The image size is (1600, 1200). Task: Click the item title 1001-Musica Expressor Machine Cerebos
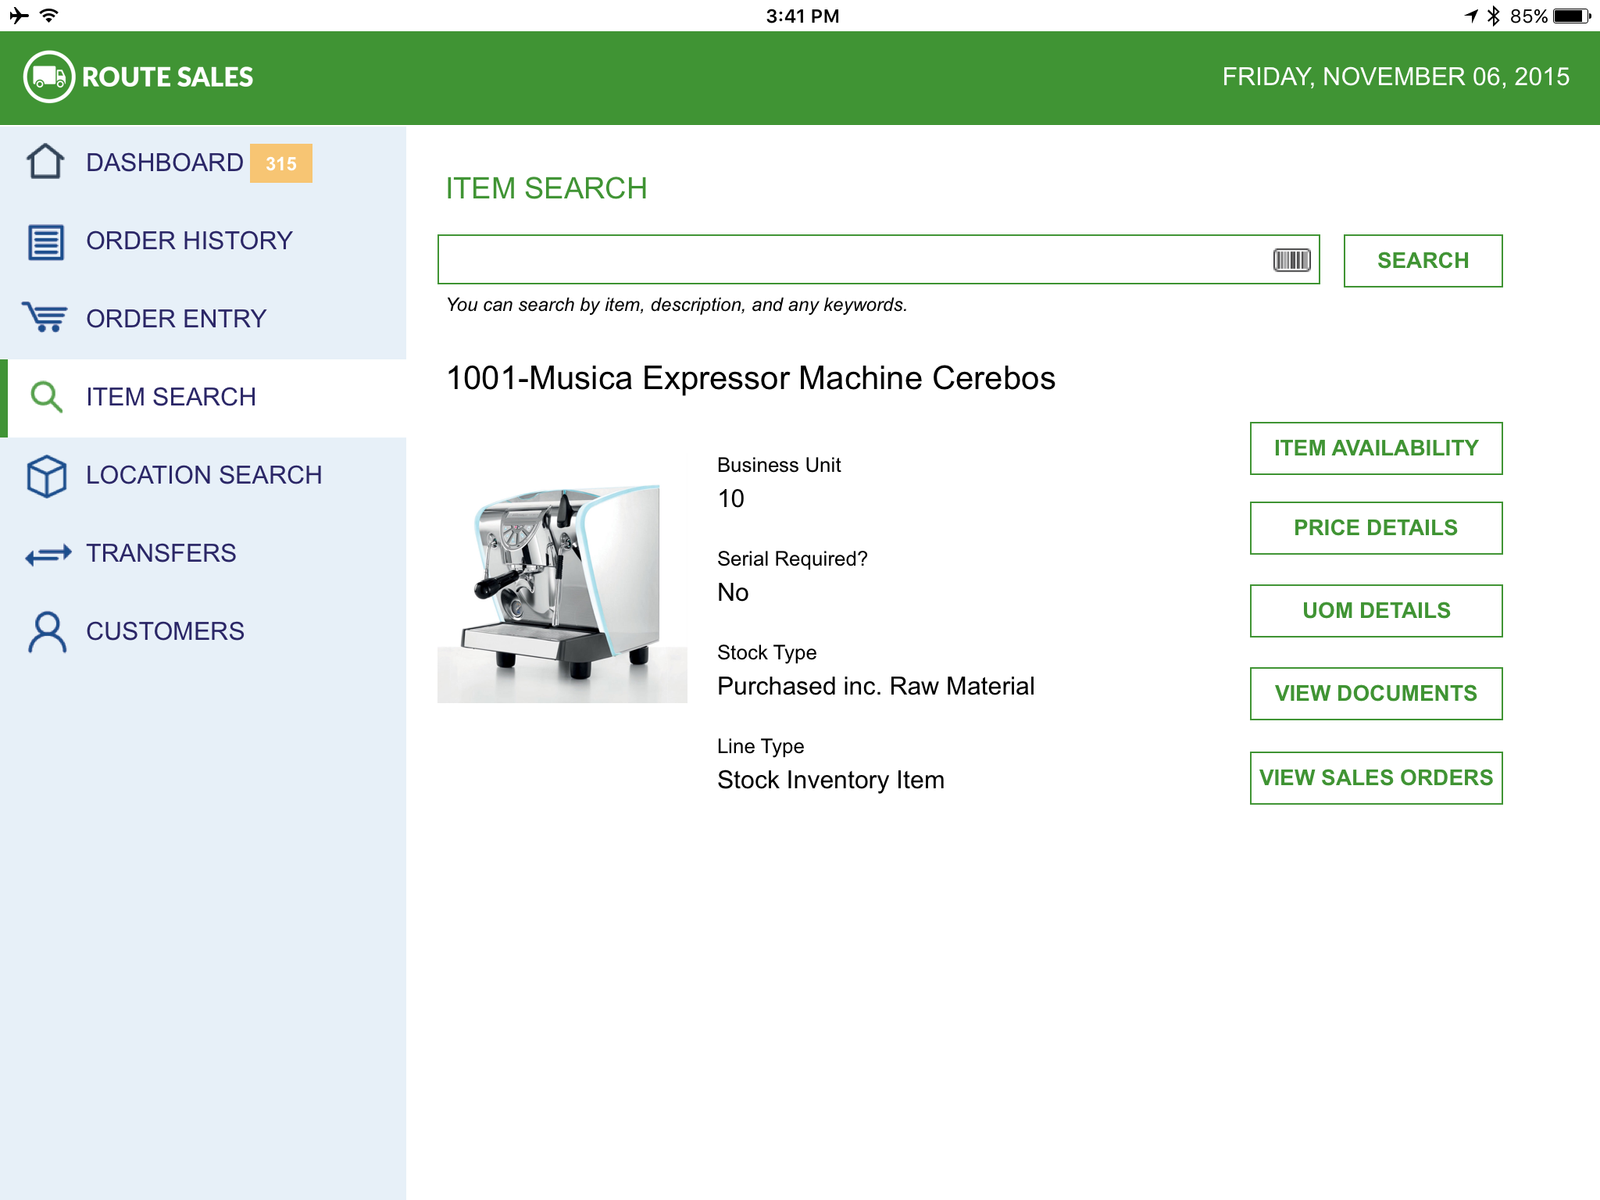[x=750, y=379]
